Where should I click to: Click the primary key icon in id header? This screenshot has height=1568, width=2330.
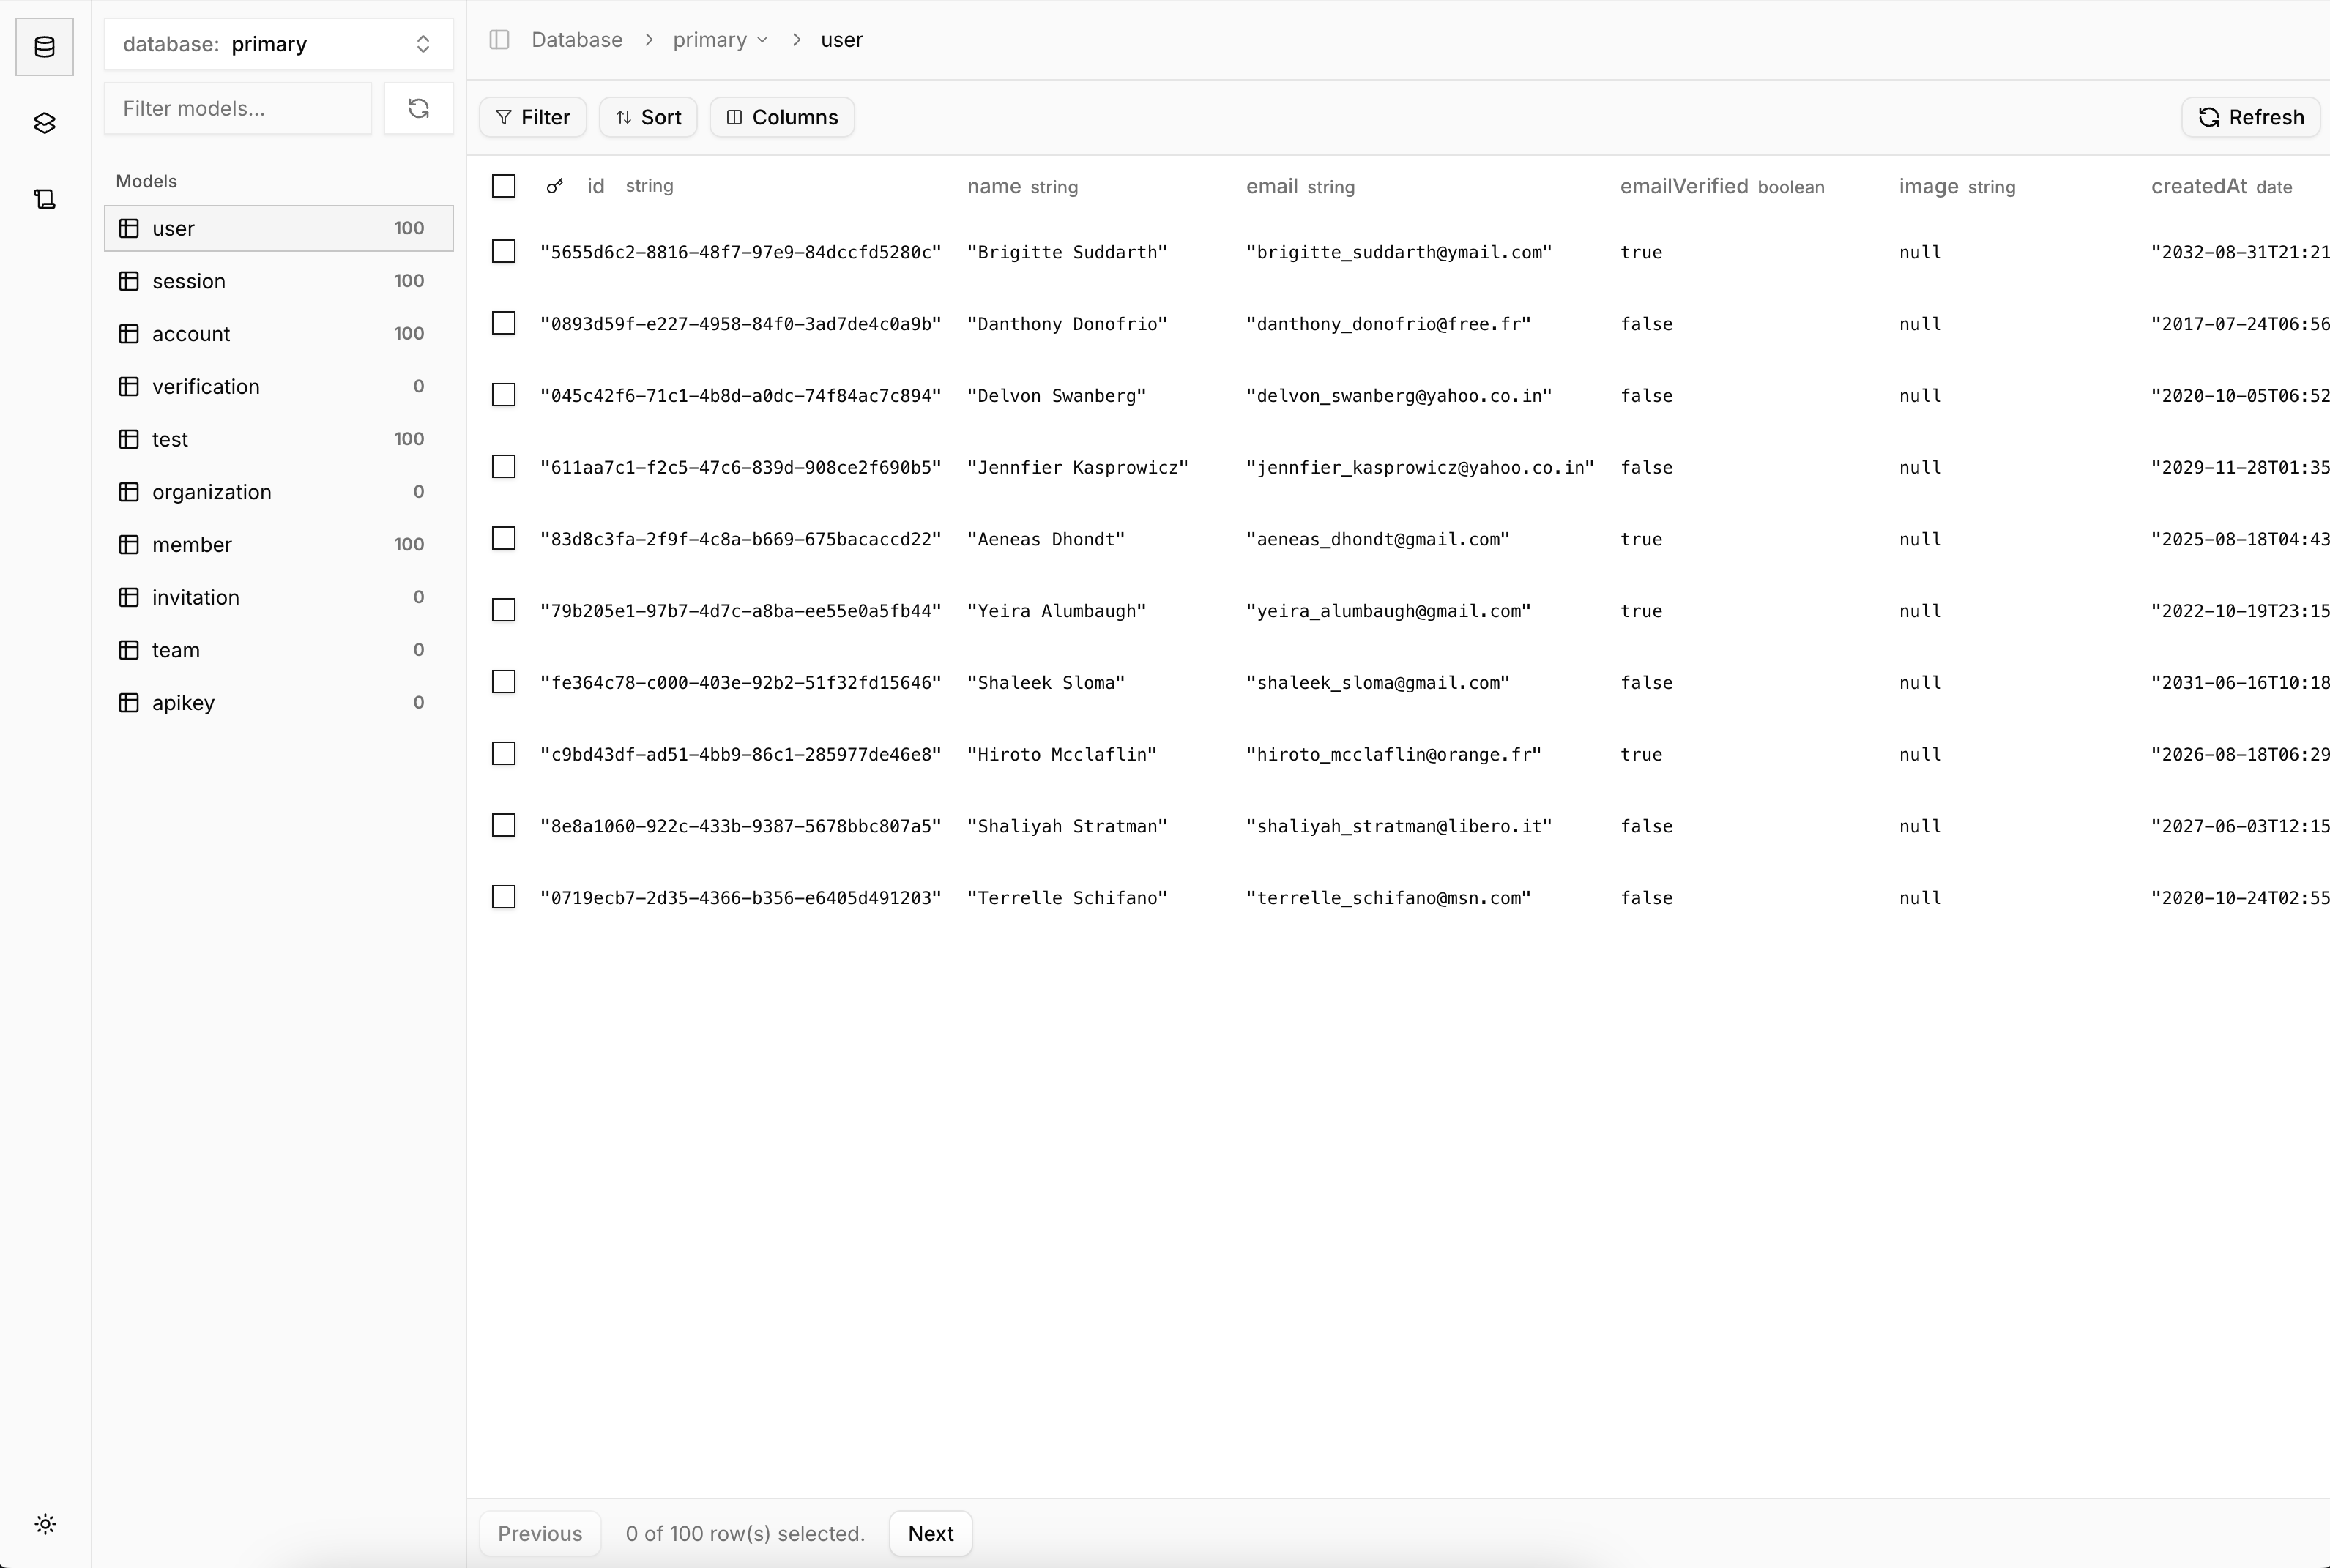pos(555,186)
